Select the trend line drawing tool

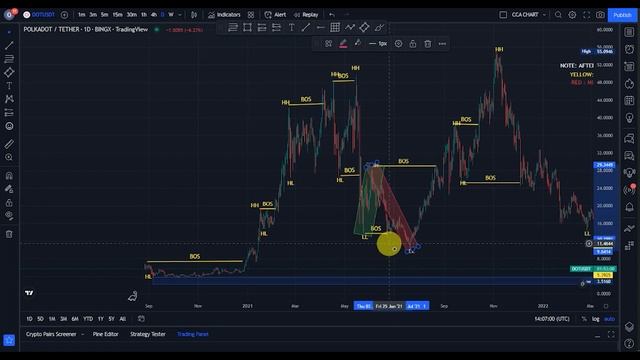(9, 45)
